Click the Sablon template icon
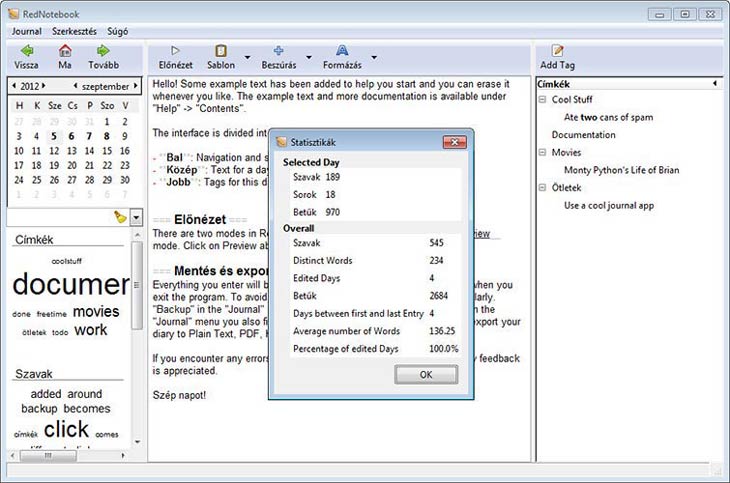This screenshot has width=730, height=483. (x=221, y=50)
